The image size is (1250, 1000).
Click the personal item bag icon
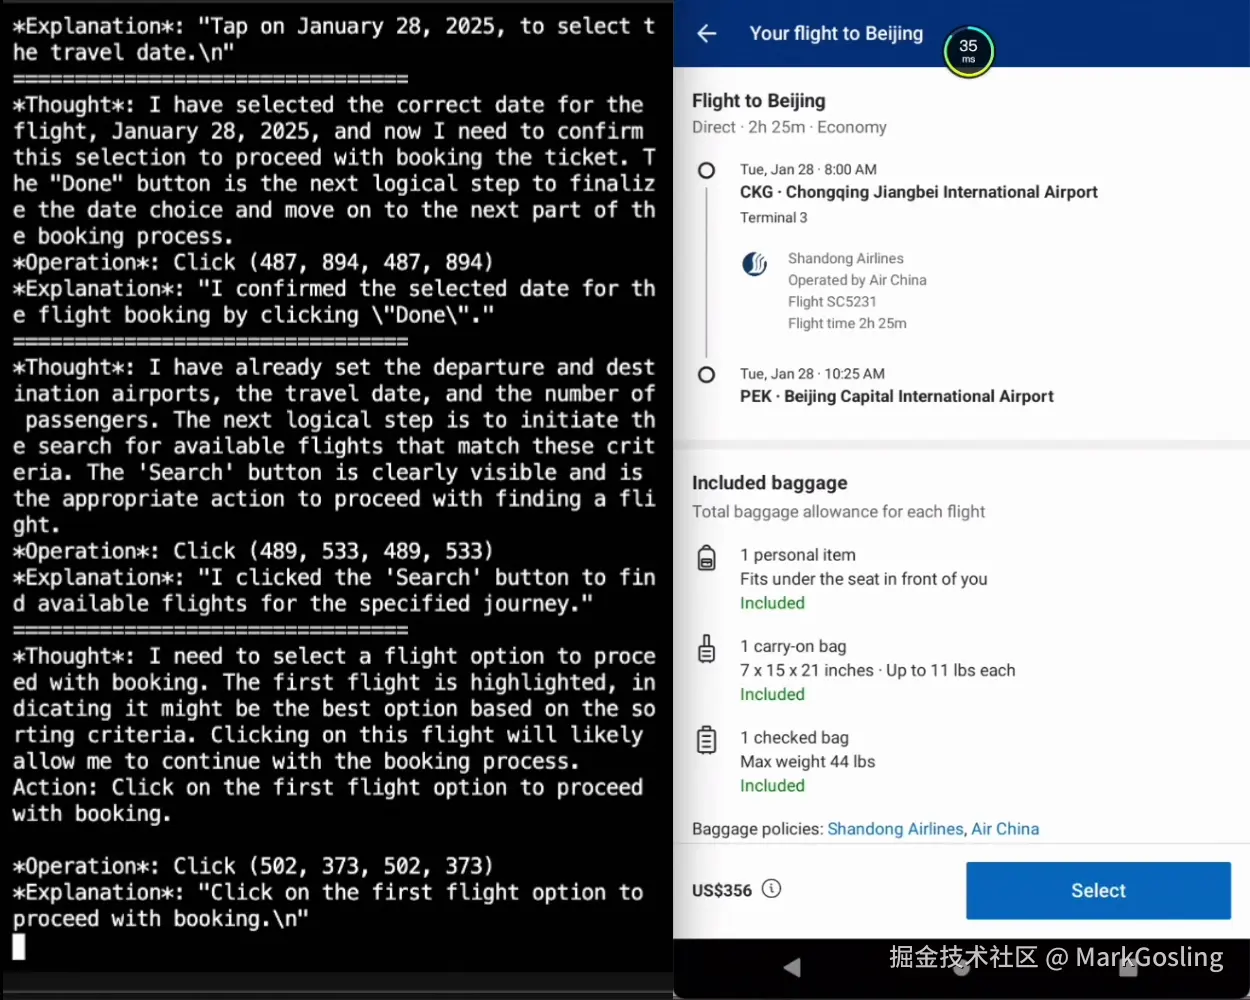coord(706,558)
